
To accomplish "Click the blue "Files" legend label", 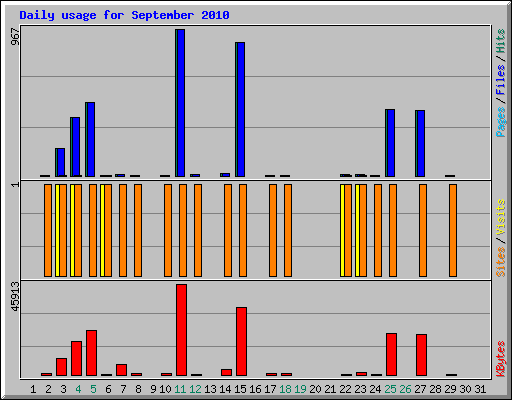I will [x=501, y=79].
